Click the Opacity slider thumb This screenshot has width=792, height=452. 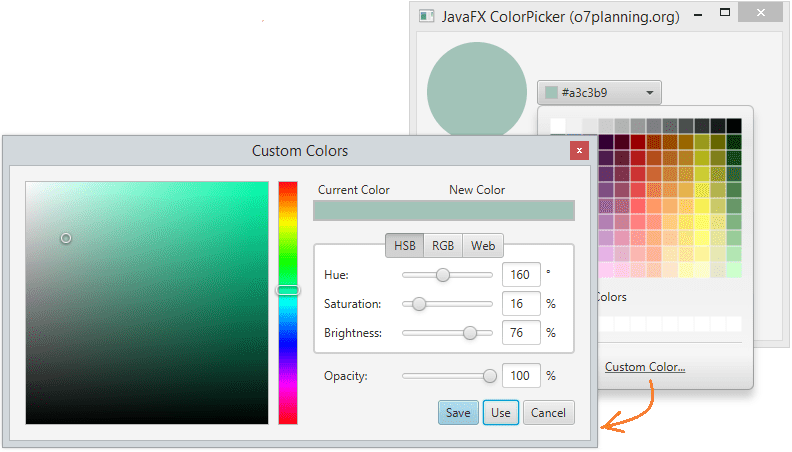pyautogui.click(x=489, y=376)
